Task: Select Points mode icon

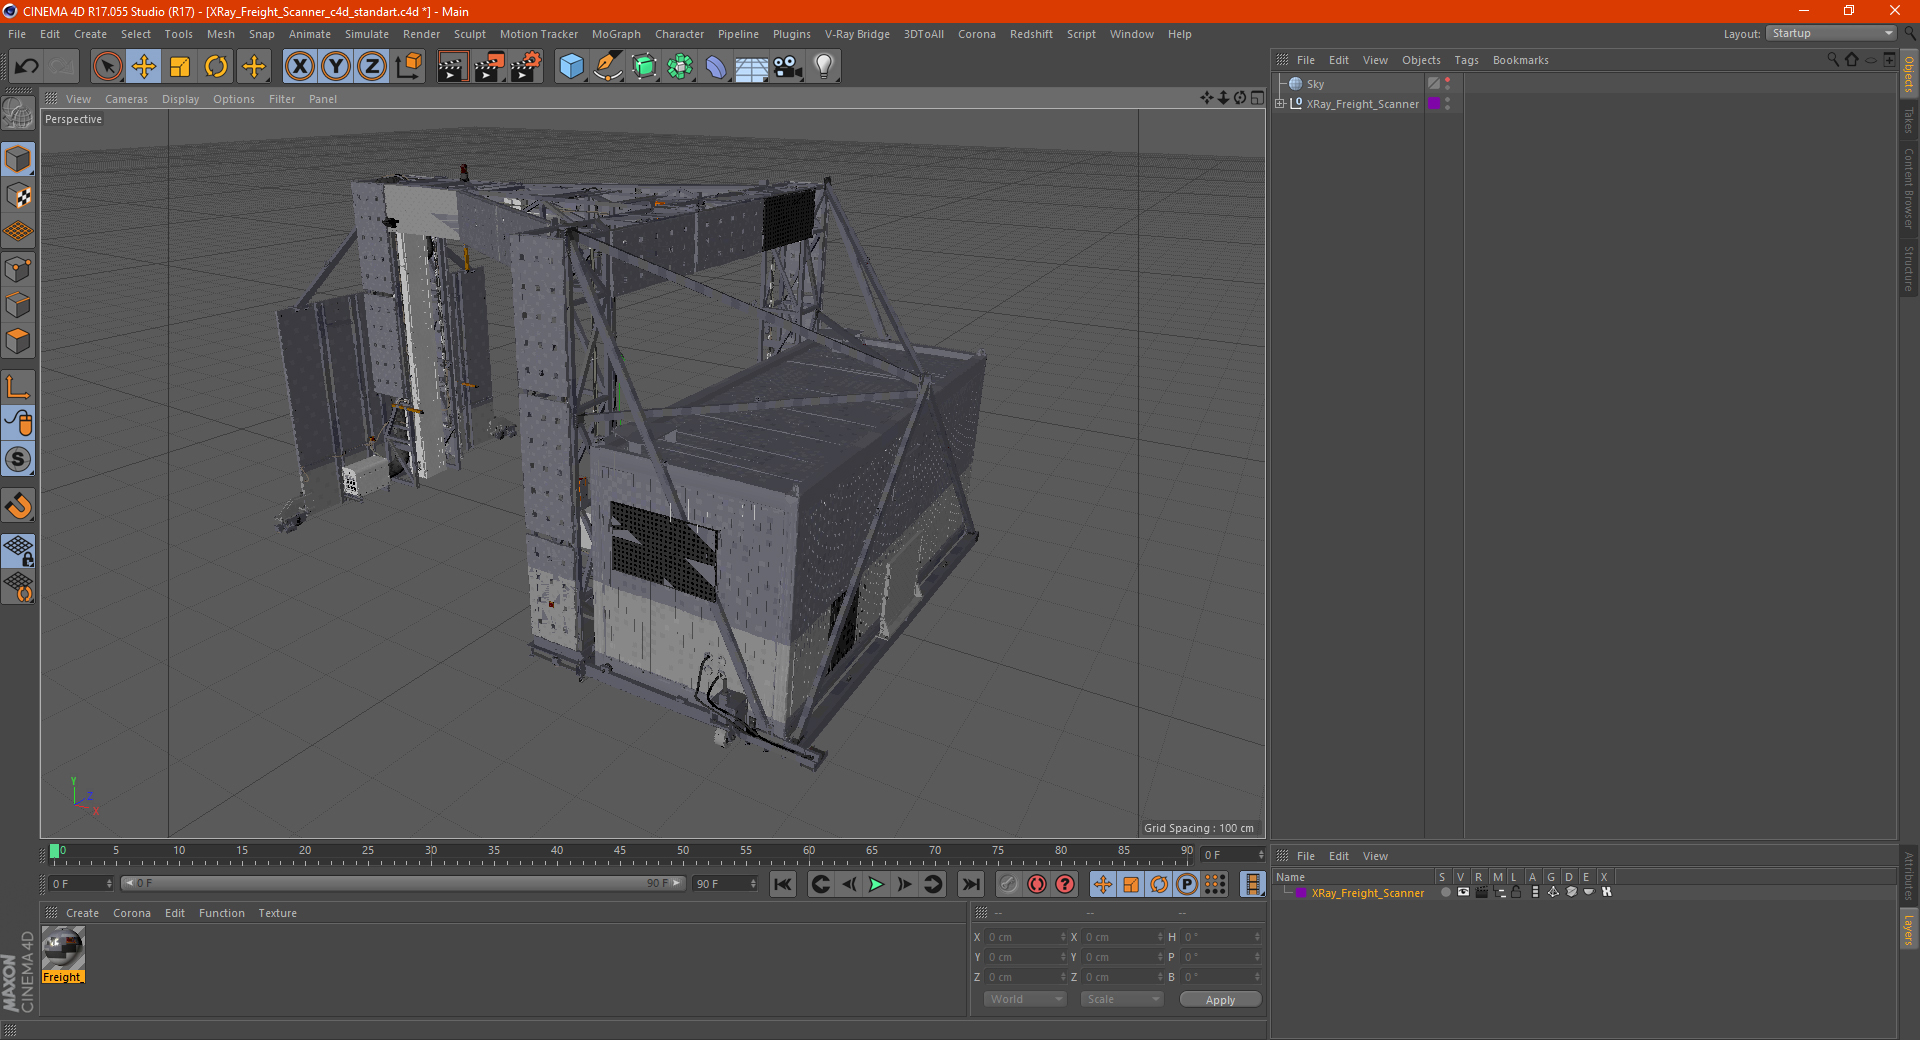Action: click(x=18, y=269)
